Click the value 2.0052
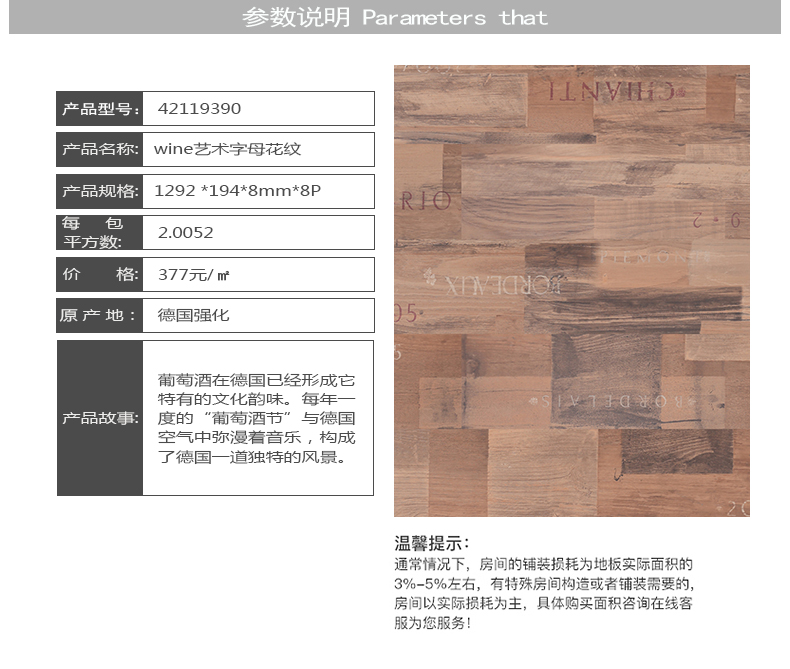This screenshot has height=669, width=790. tap(186, 233)
